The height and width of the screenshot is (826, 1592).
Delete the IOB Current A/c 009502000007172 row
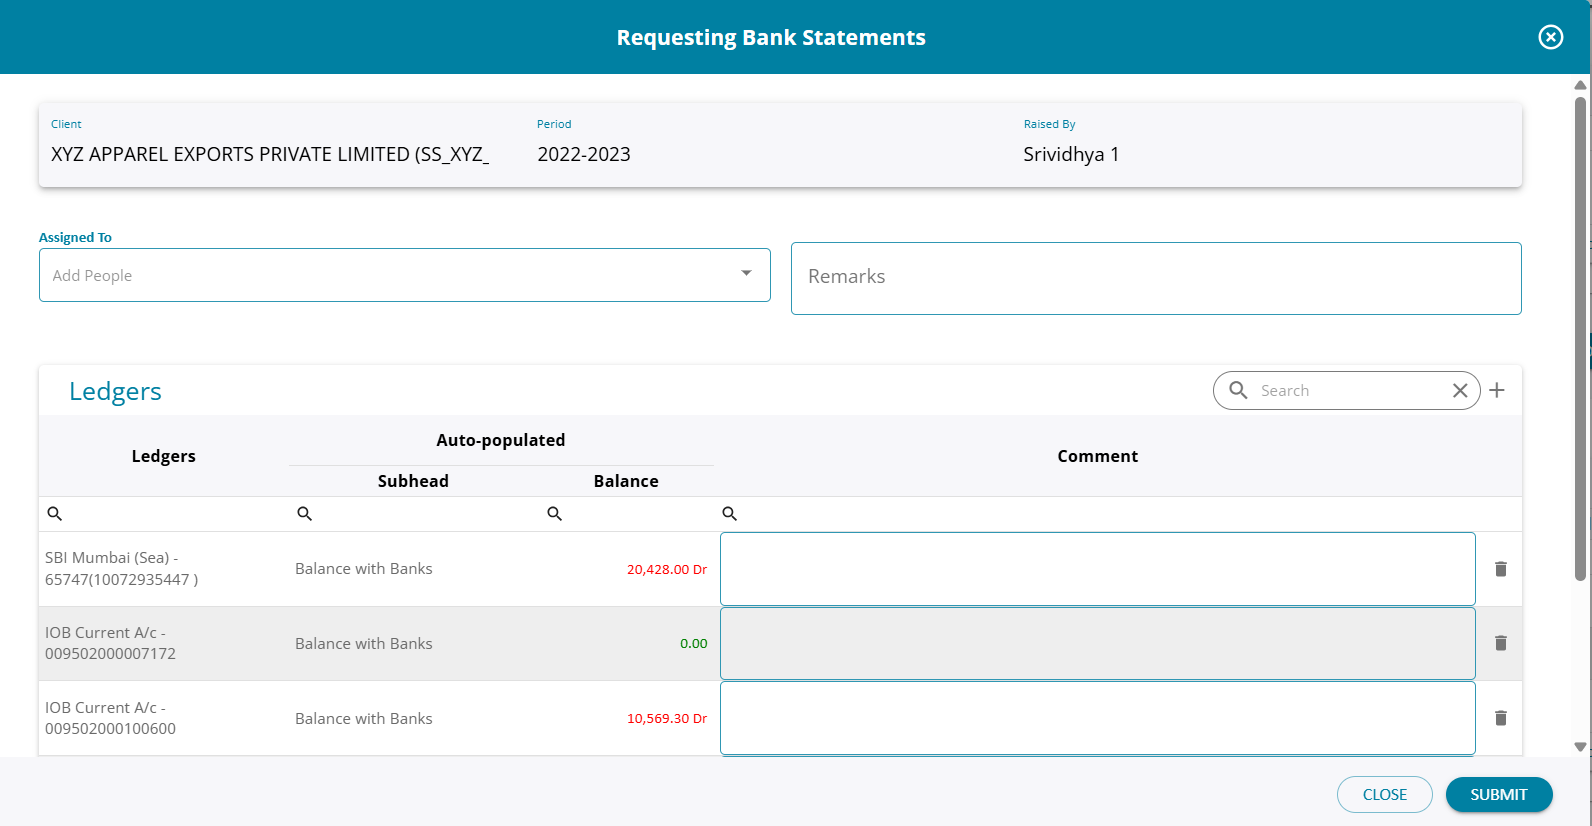[x=1500, y=643]
